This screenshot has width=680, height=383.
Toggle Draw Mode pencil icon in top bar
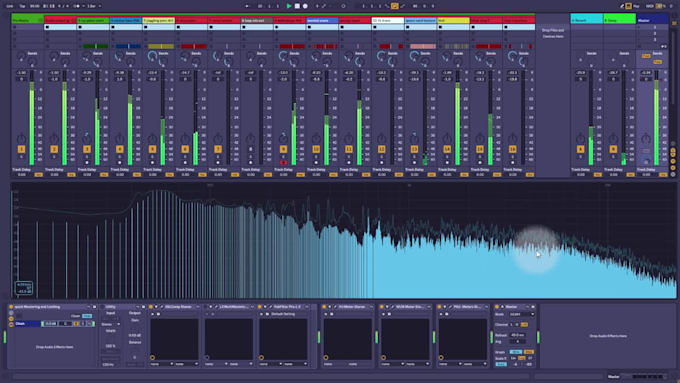coord(622,6)
